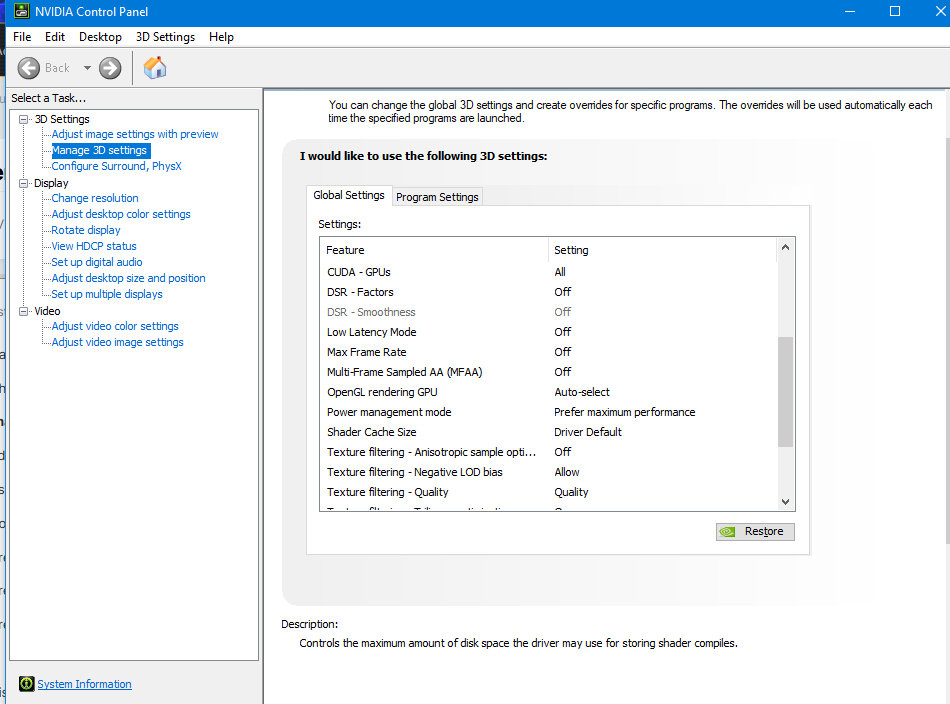Open the Edit menu
The height and width of the screenshot is (704, 950).
[55, 37]
